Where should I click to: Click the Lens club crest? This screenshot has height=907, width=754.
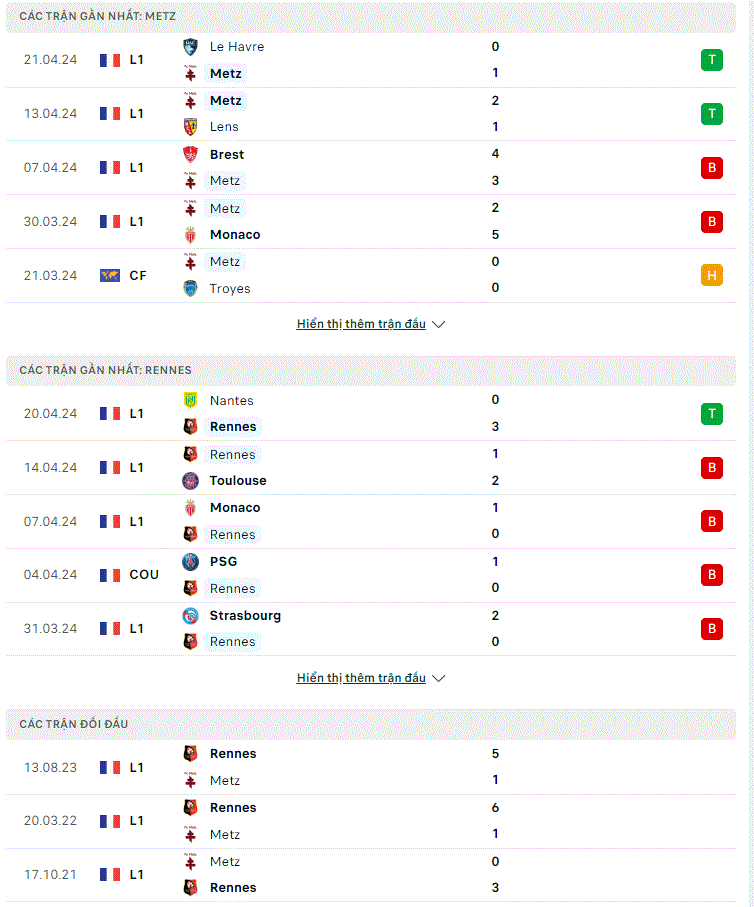[x=190, y=127]
